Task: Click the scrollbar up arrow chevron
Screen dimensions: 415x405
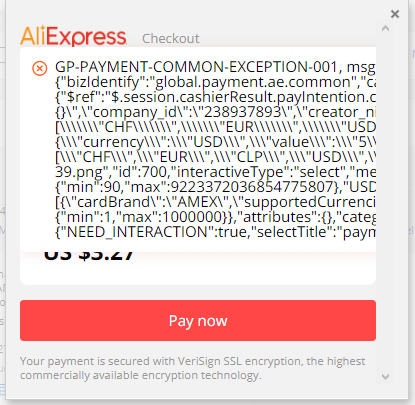Action: 385,28
